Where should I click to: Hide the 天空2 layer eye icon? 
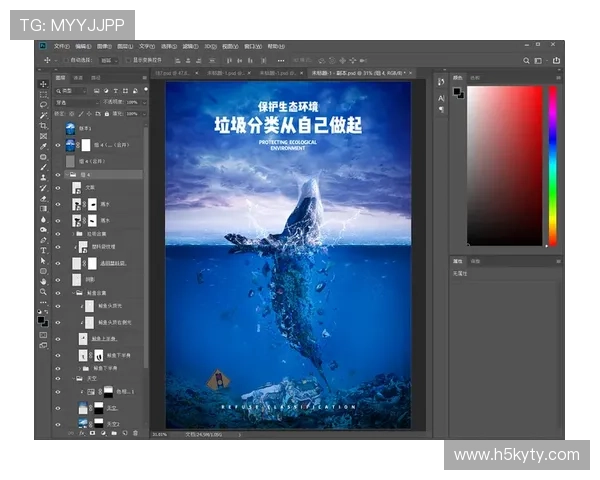tap(58, 424)
